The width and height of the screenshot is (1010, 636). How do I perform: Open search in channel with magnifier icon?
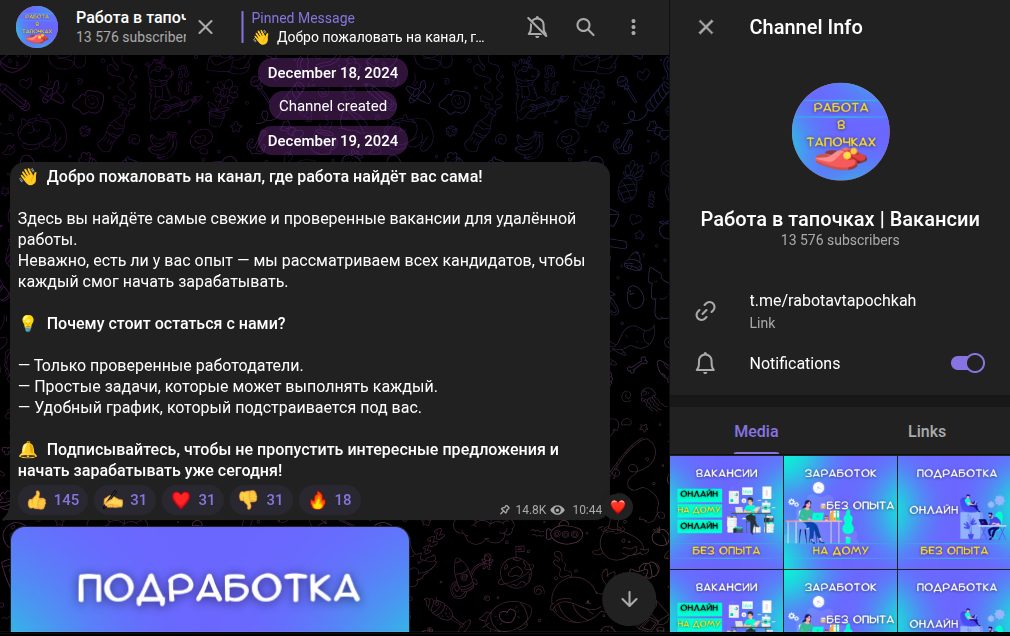(585, 27)
